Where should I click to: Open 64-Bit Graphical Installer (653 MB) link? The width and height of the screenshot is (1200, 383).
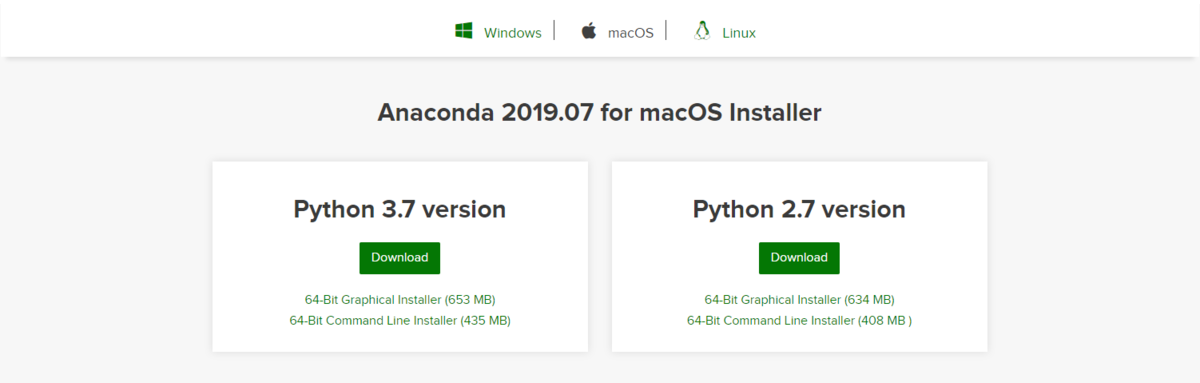(x=400, y=299)
